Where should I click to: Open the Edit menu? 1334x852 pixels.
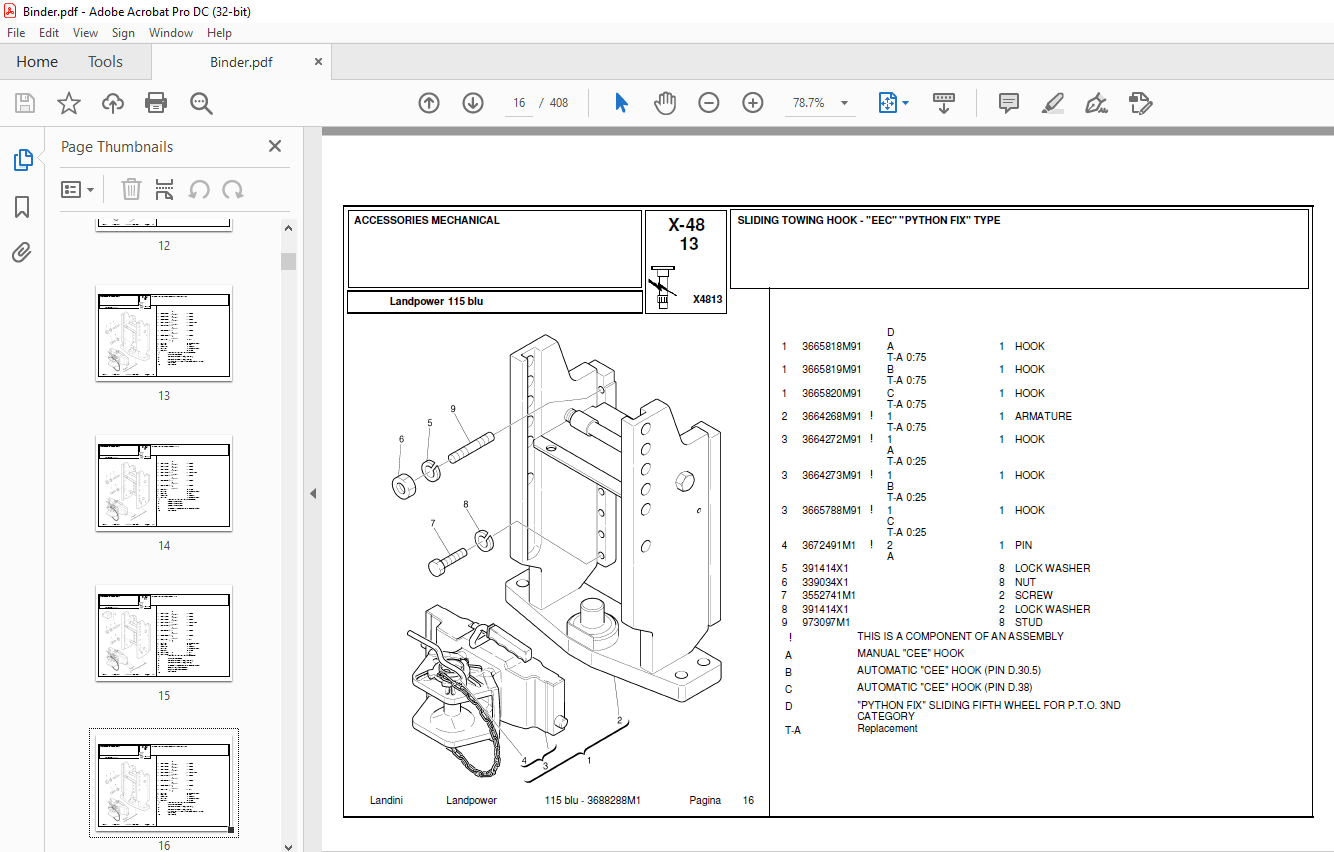pos(49,33)
